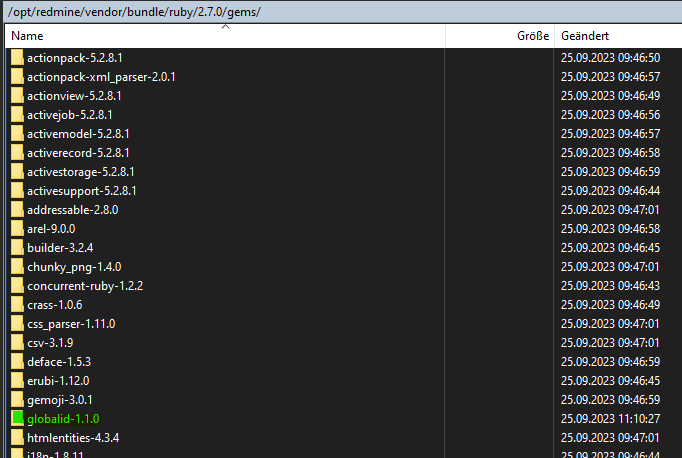The height and width of the screenshot is (458, 682).
Task: Click the gemoji-3.0.1 folder icon
Action: pos(17,400)
